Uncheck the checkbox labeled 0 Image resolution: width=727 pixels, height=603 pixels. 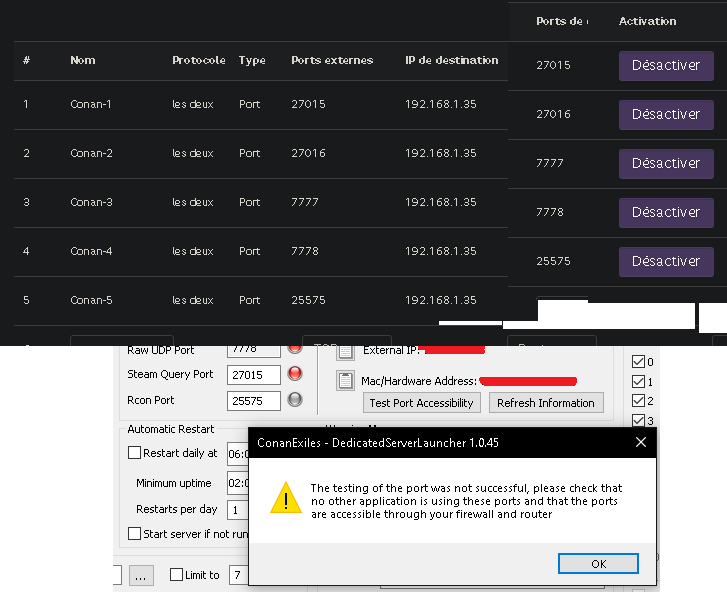(638, 362)
